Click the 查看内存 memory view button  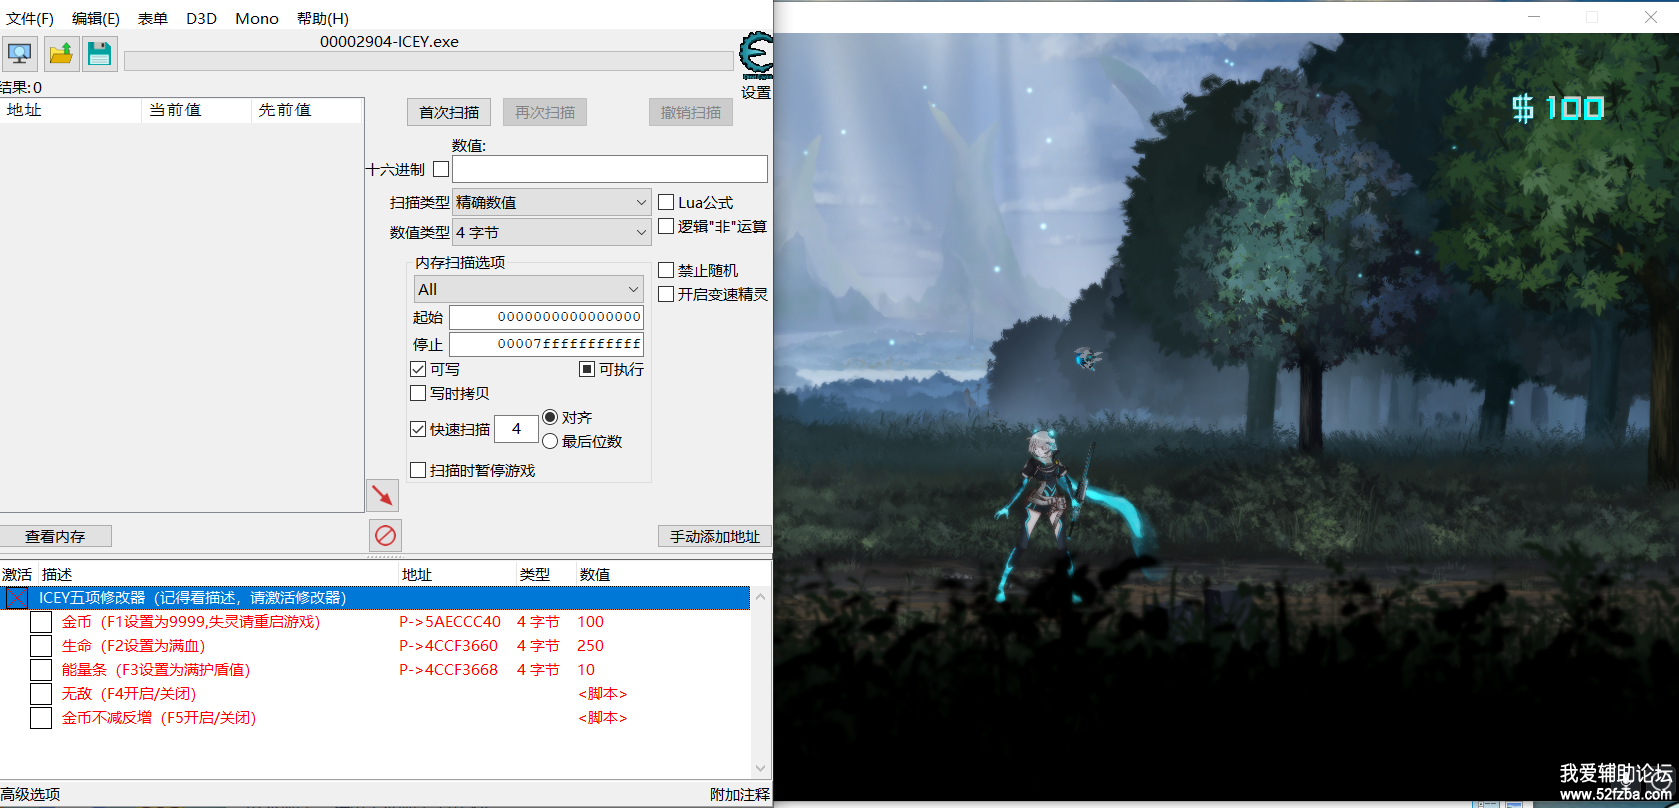coord(55,536)
